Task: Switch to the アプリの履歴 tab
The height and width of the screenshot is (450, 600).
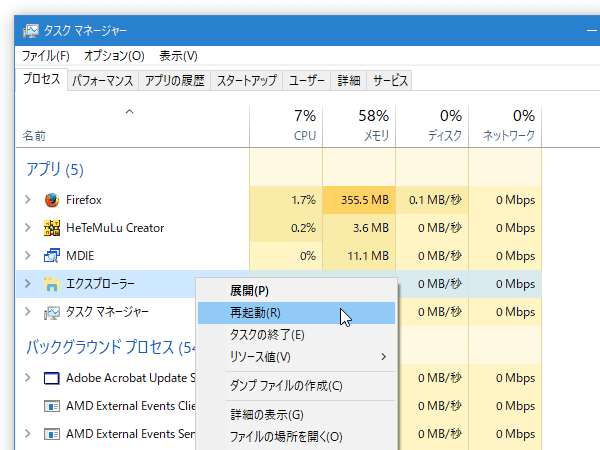Action: [174, 80]
